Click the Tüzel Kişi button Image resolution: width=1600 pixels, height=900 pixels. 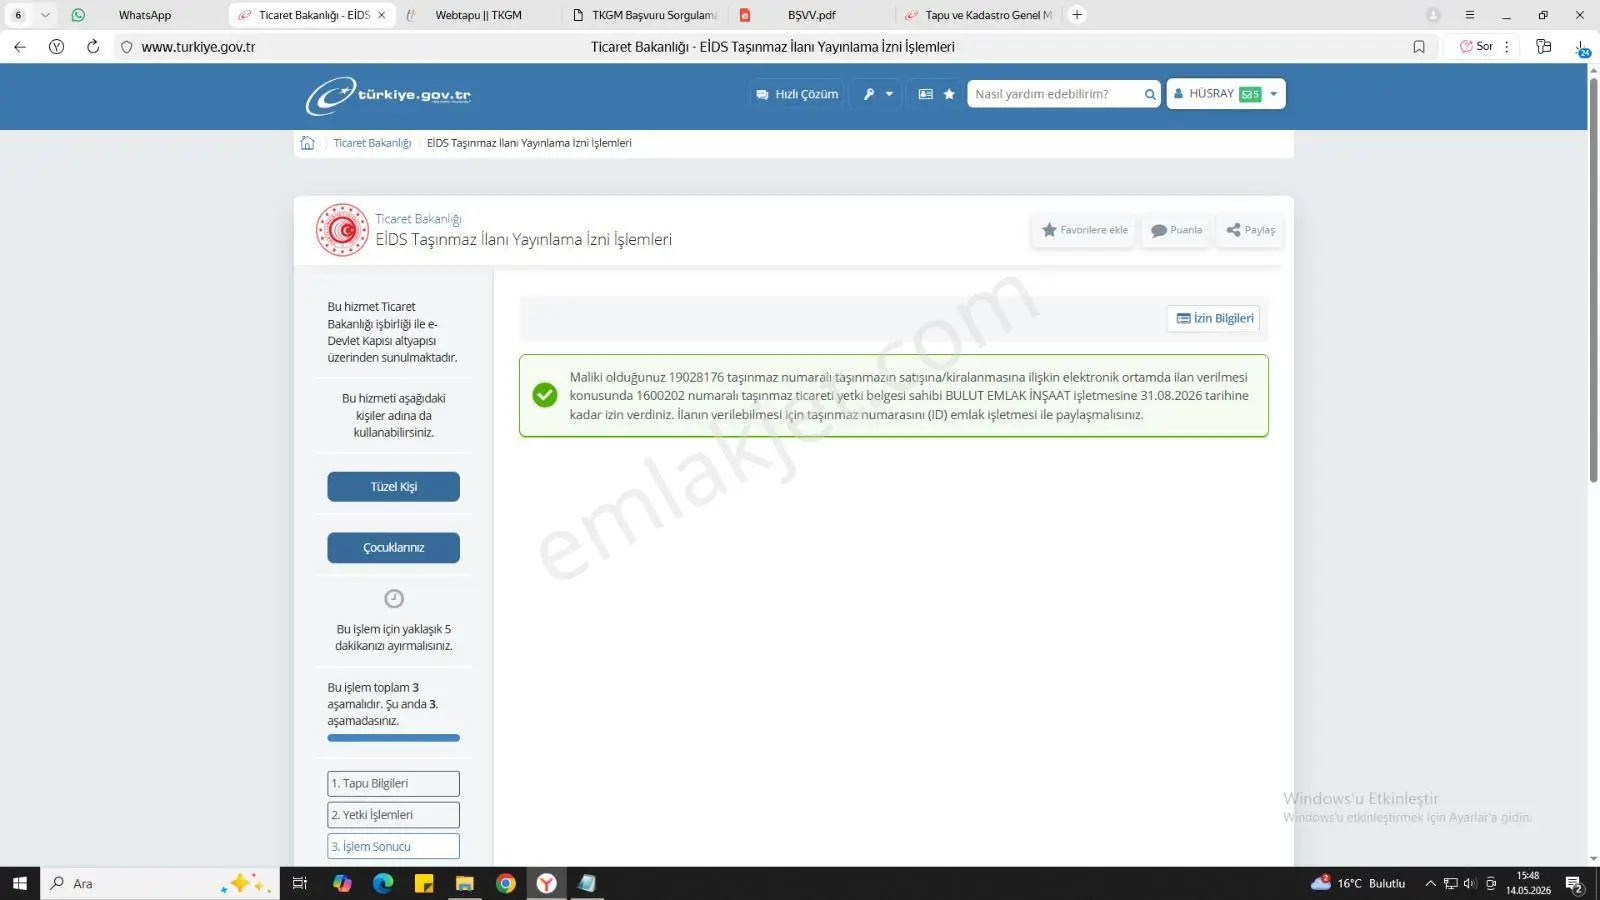click(x=393, y=487)
